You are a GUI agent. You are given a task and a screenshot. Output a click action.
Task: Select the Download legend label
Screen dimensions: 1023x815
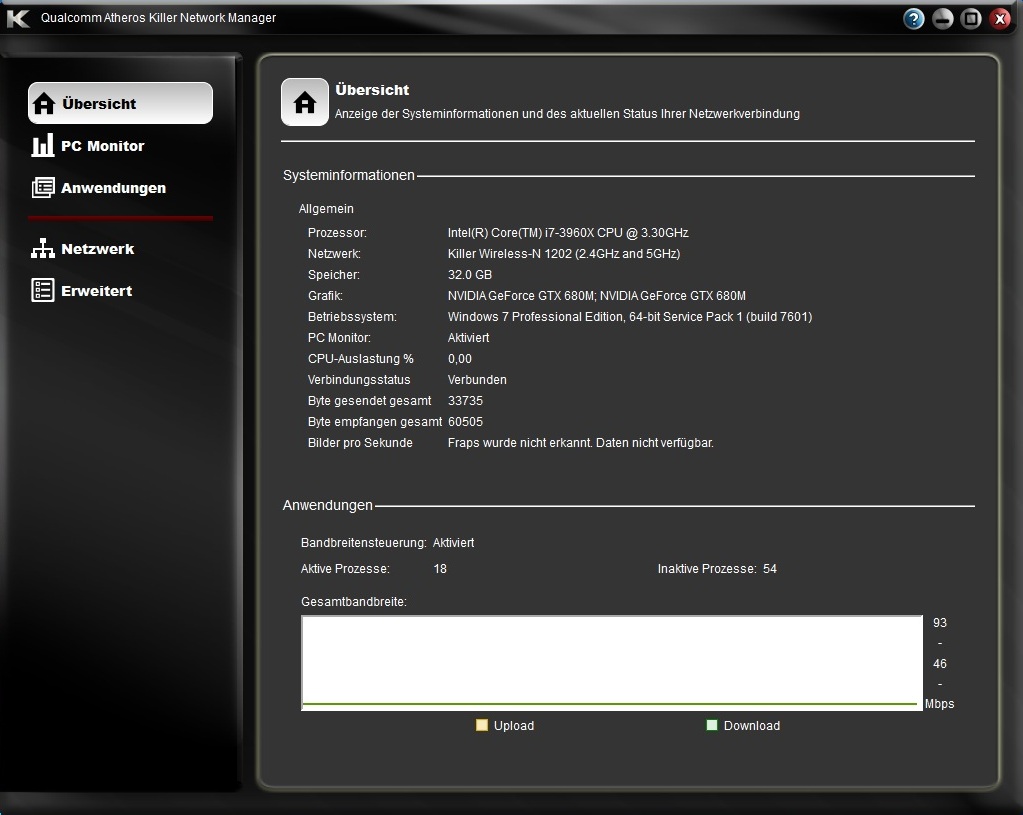click(752, 726)
